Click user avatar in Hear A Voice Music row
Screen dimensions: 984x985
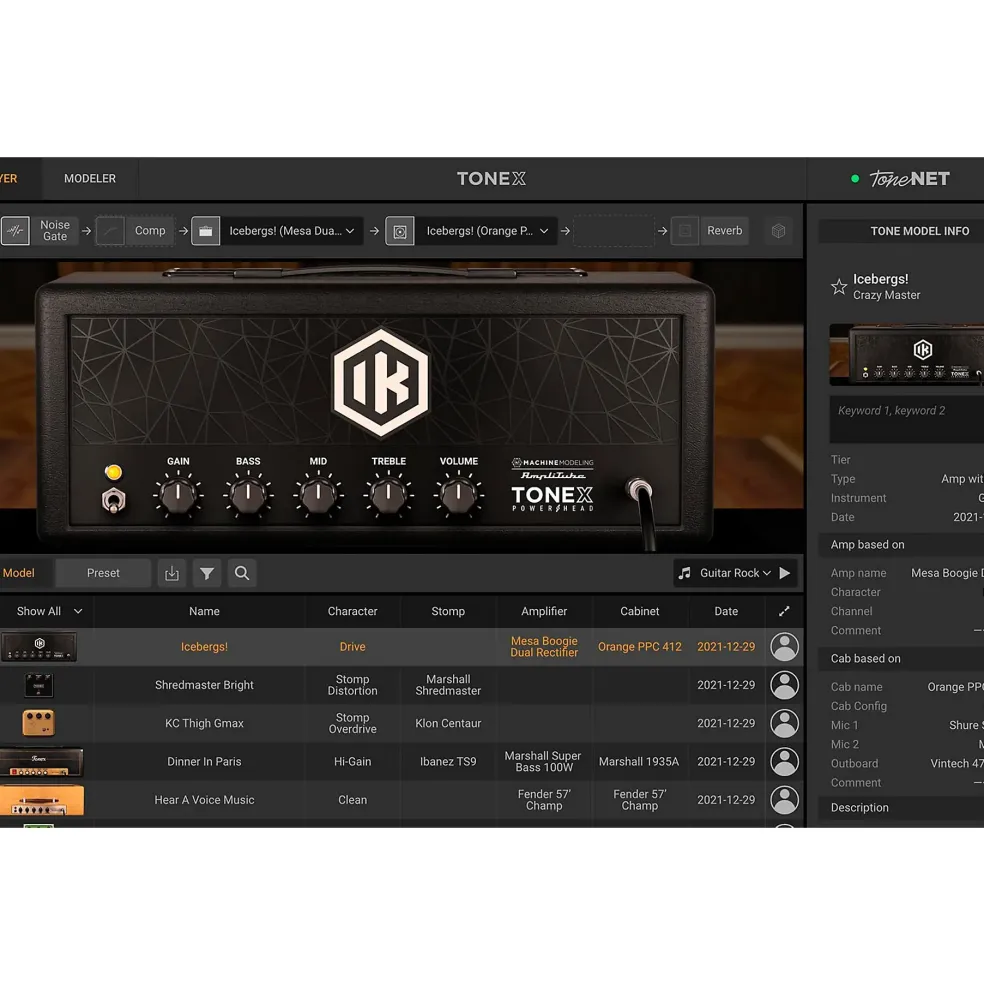[x=784, y=800]
